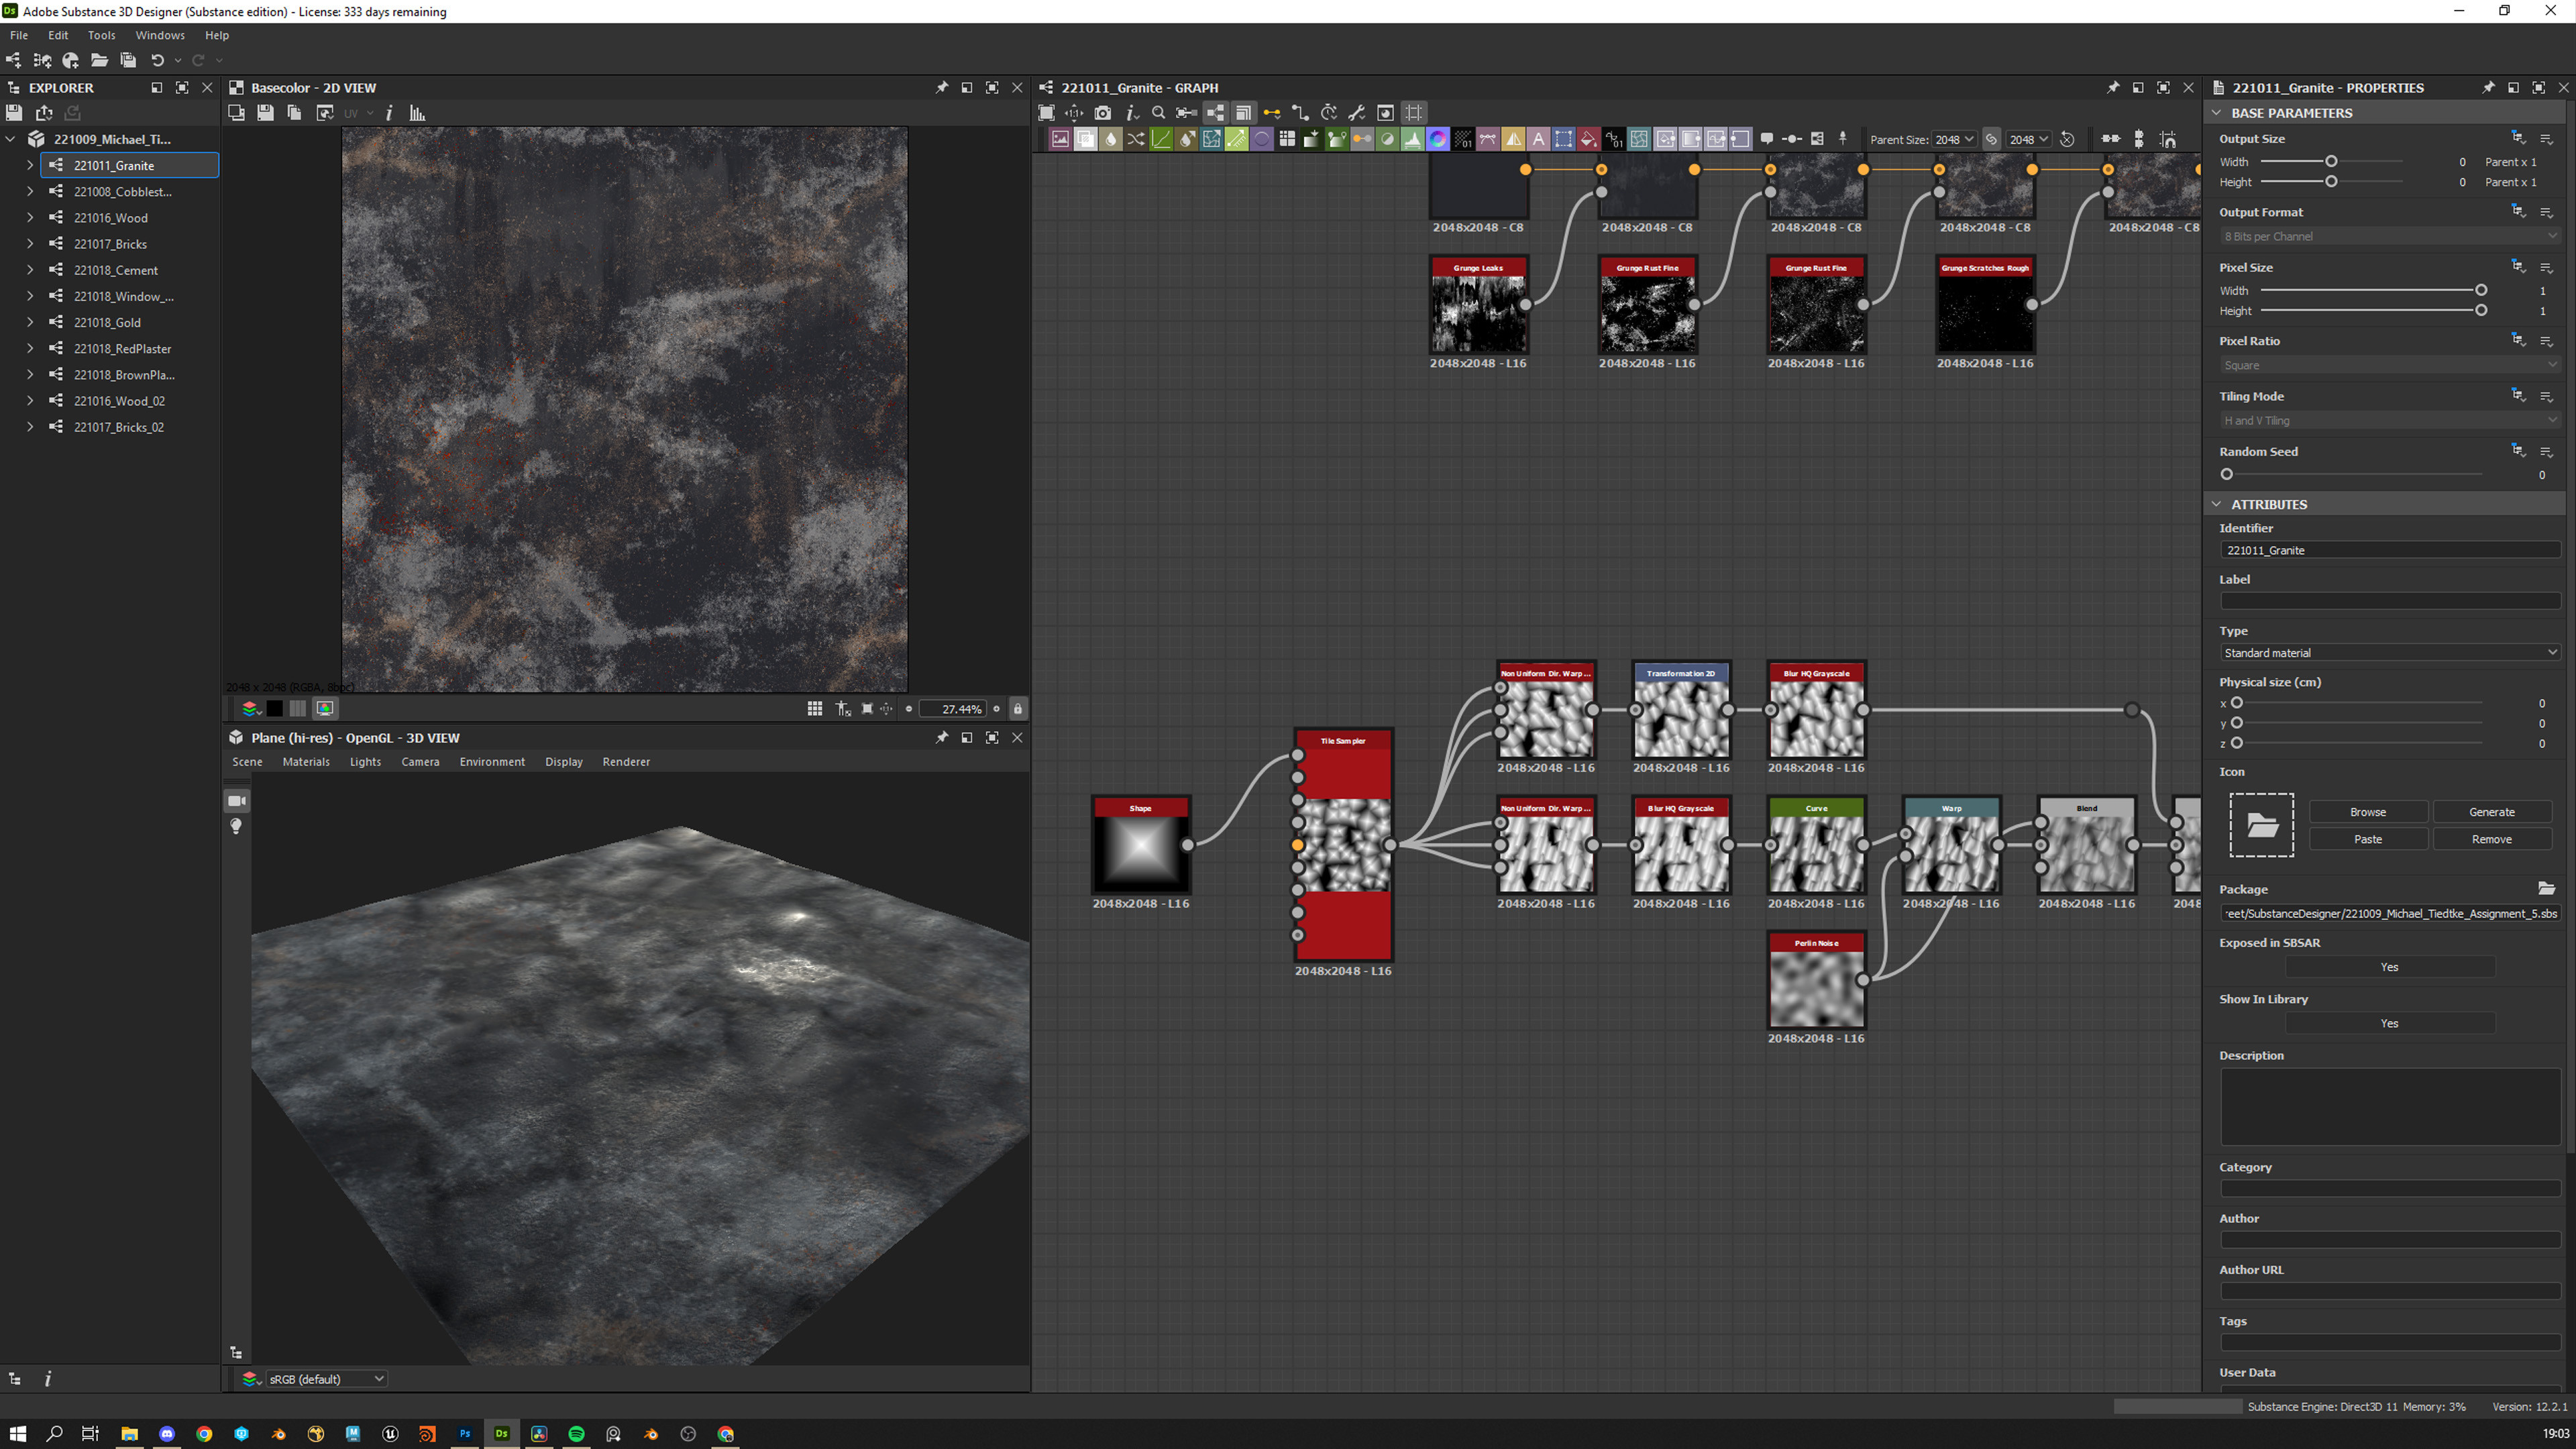The image size is (2576, 1449).
Task: Click the lightbulb icon in 3D View
Action: coord(236,826)
